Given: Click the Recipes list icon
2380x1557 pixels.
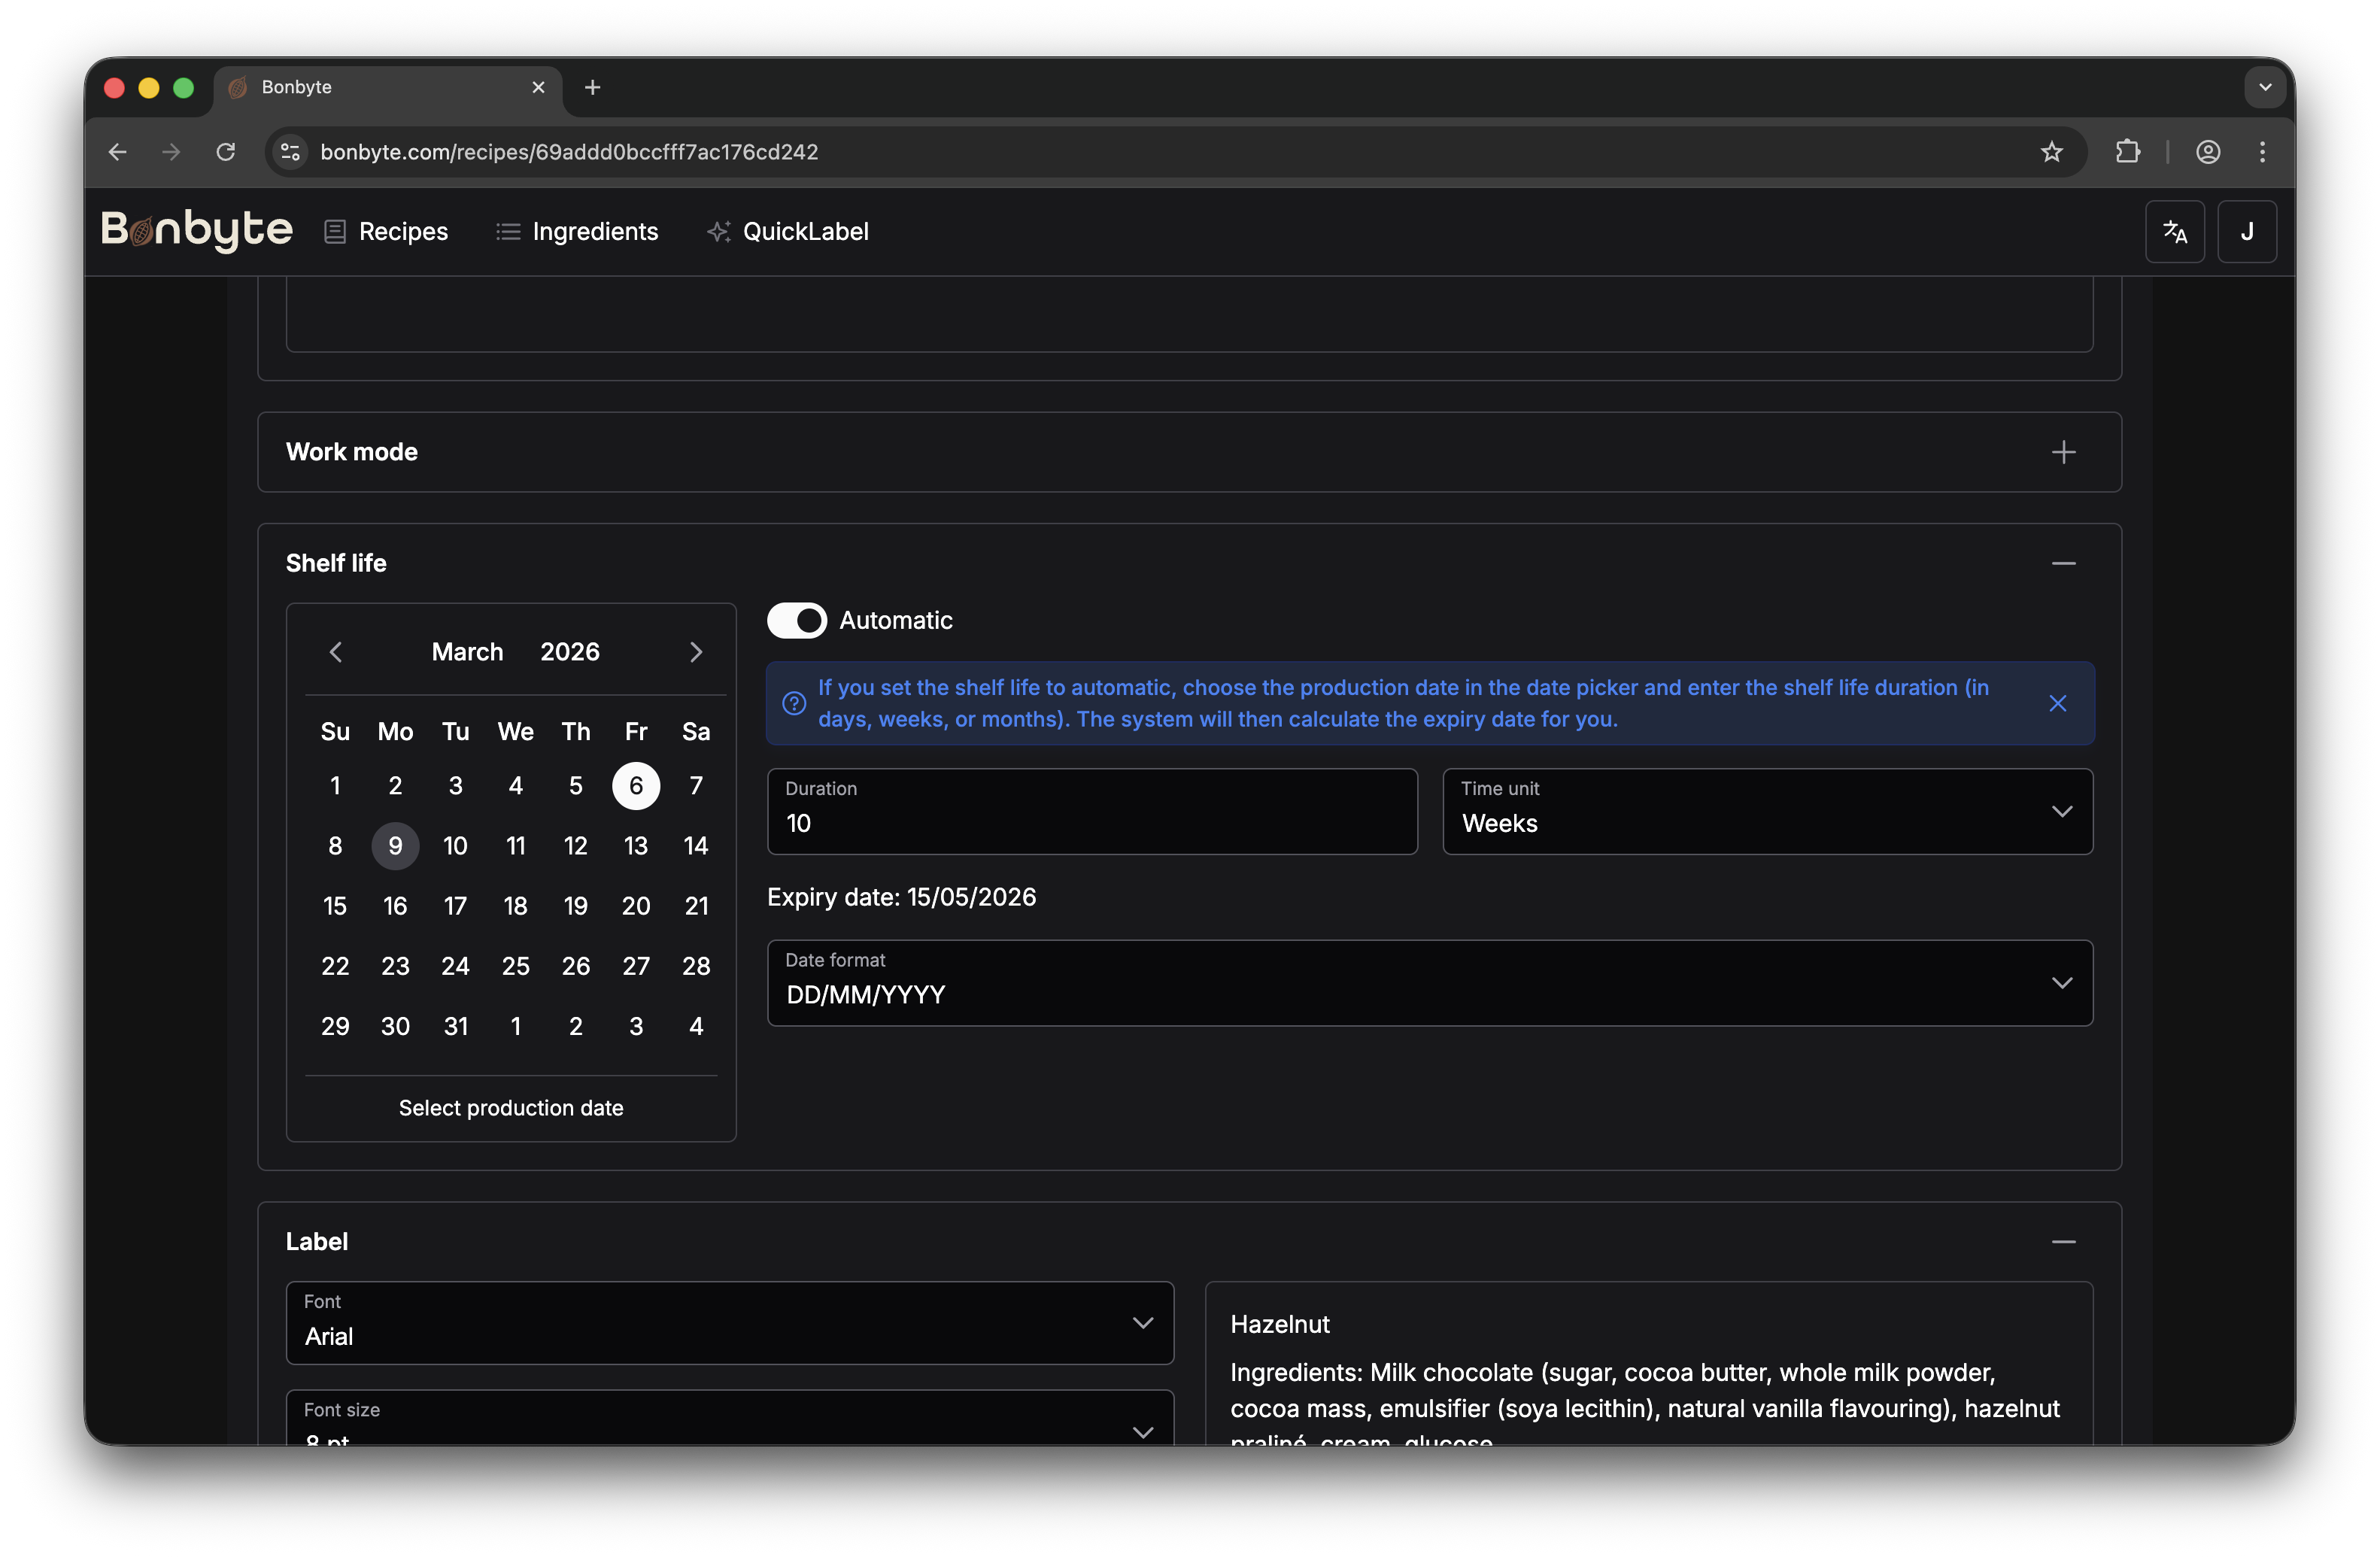Looking at the screenshot, I should (334, 231).
